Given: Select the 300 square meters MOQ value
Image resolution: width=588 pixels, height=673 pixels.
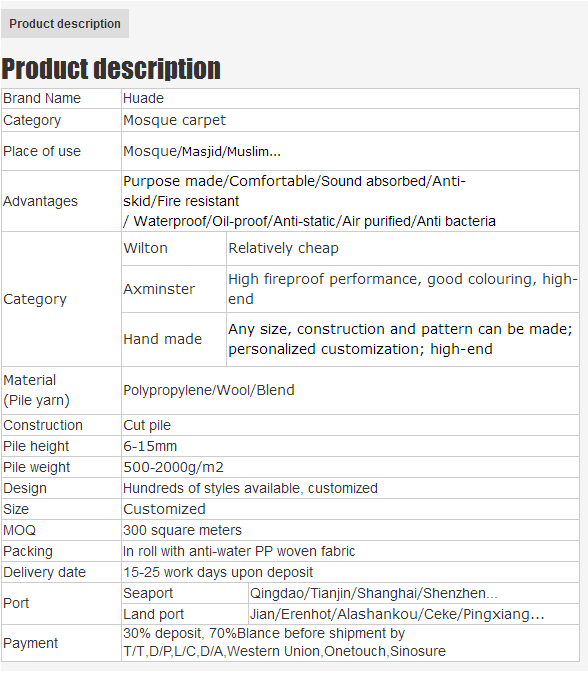Looking at the screenshot, I should (182, 530).
